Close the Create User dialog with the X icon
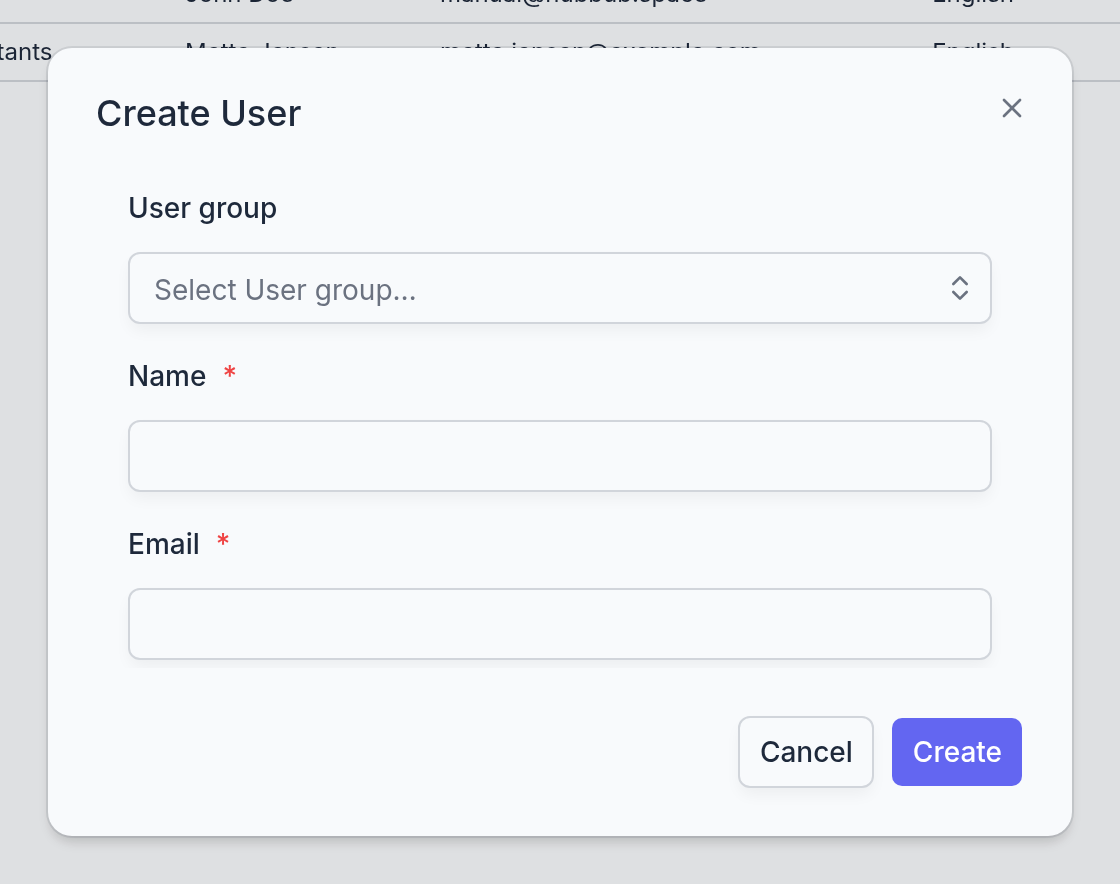The width and height of the screenshot is (1120, 884). 1011,109
